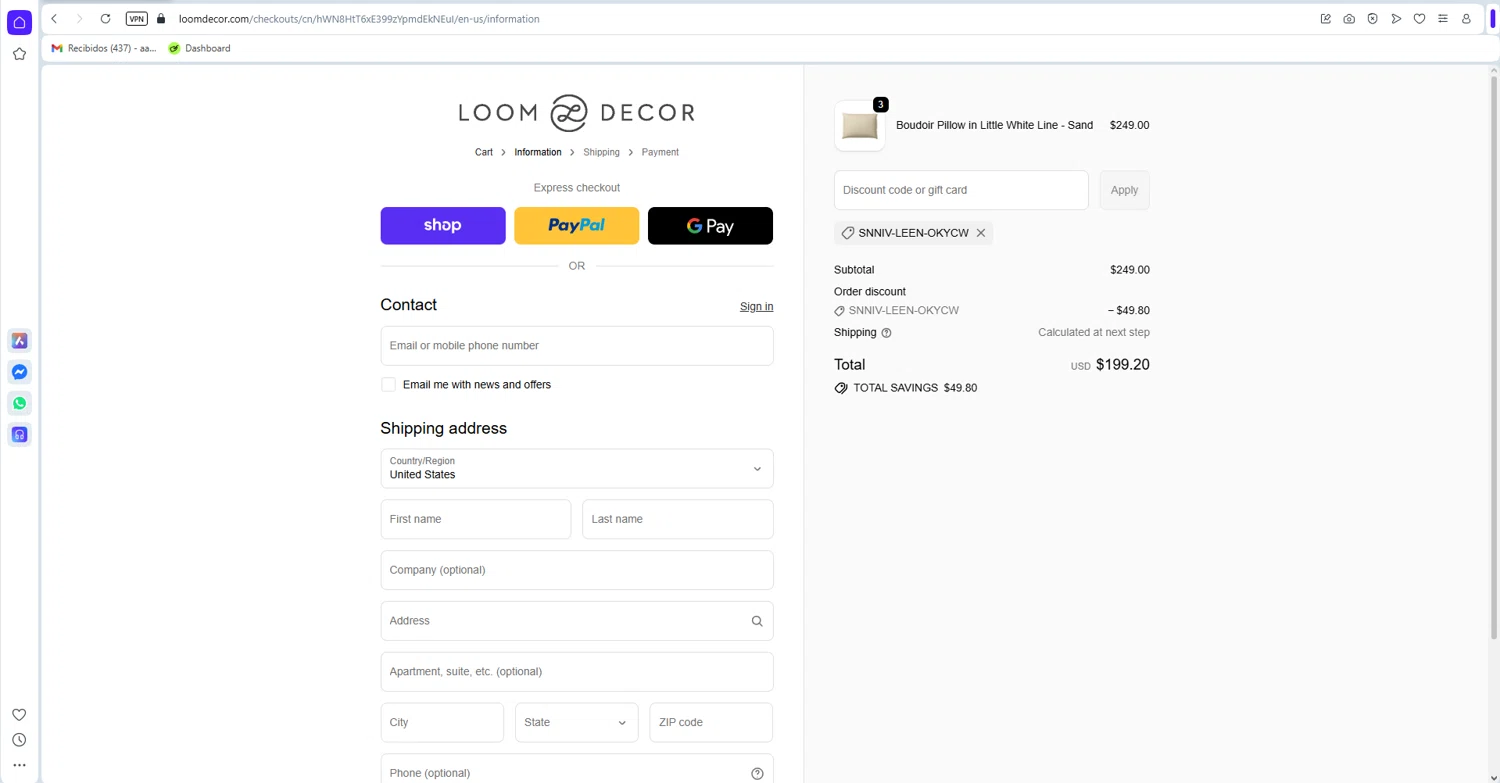Go back with the browser back arrow

[x=54, y=19]
